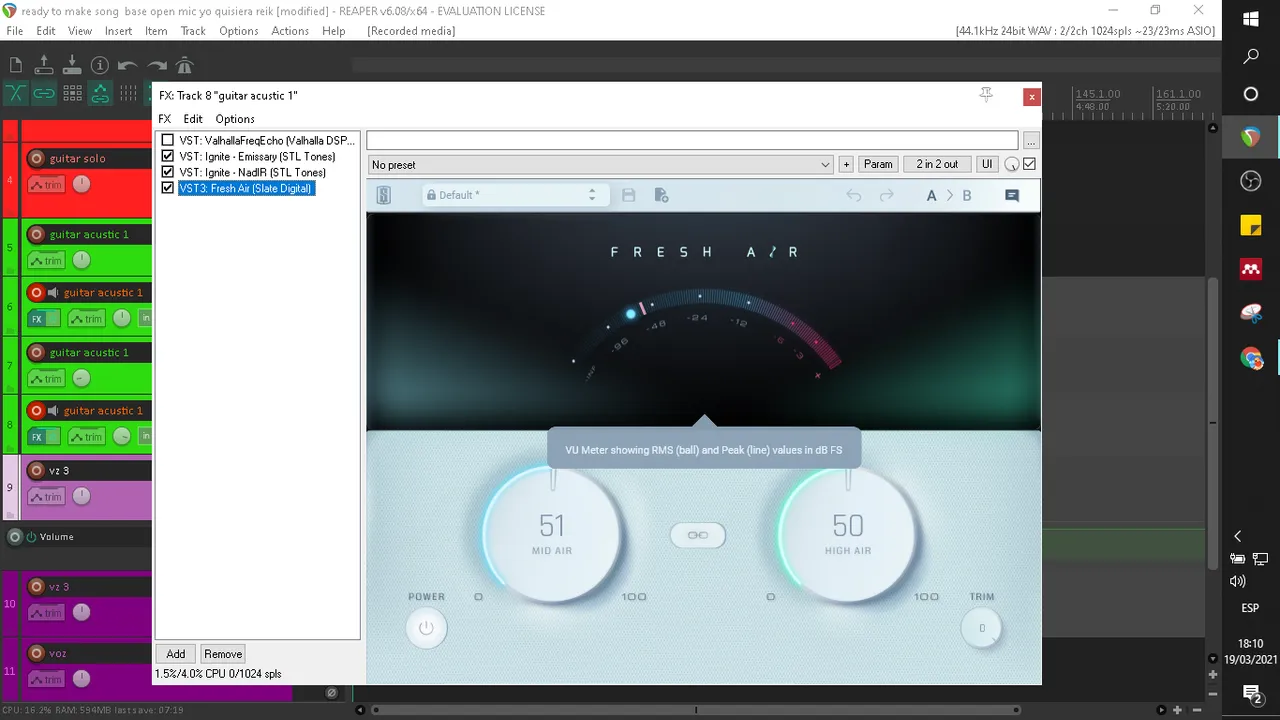
Task: Toggle the item grouping toolbar icon
Action: pos(44,93)
